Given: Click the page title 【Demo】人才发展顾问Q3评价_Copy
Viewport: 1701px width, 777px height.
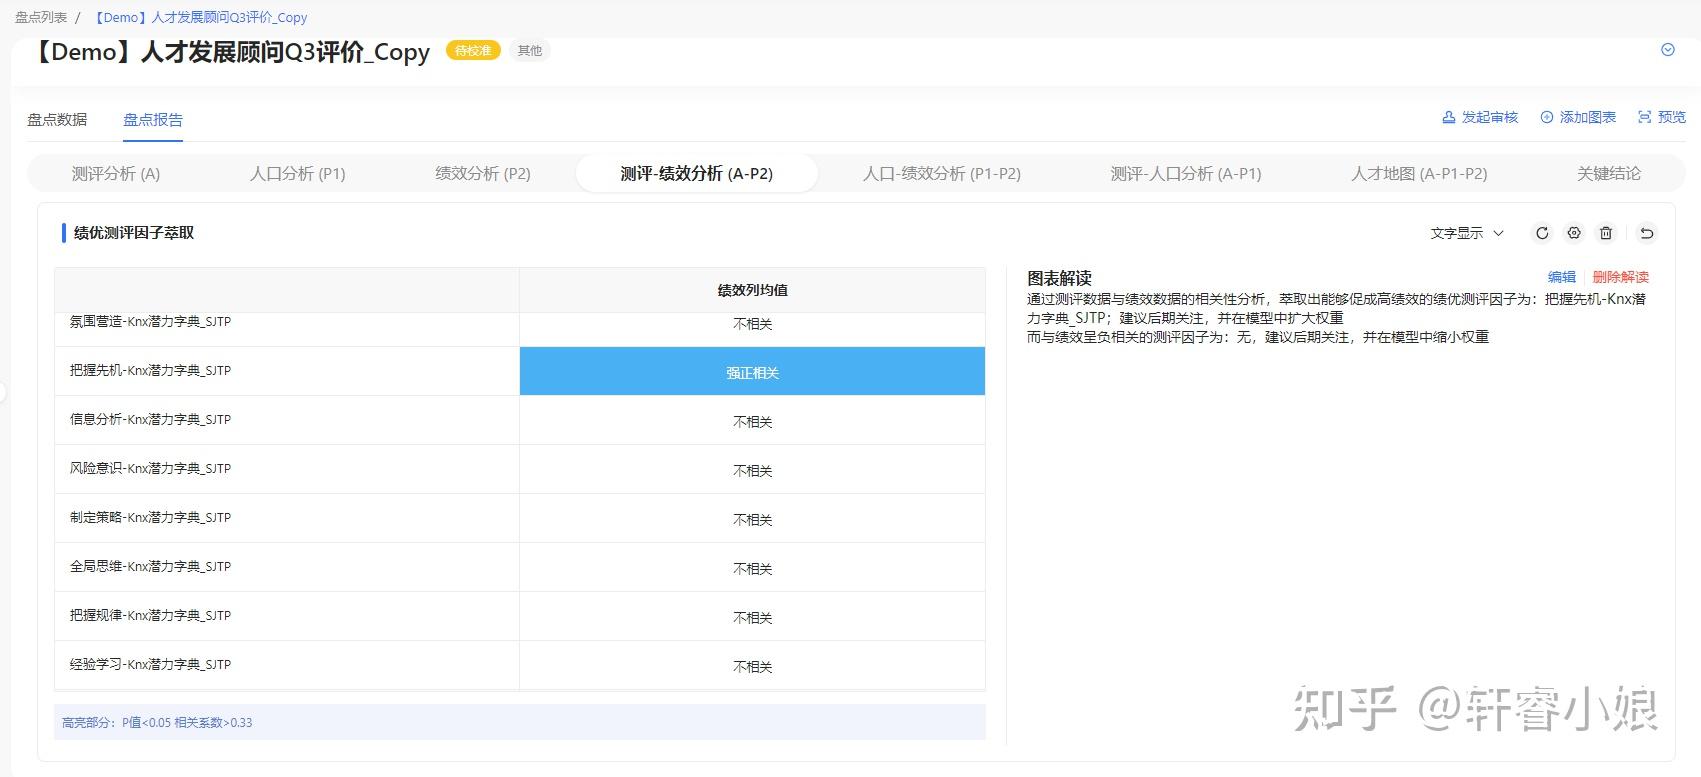Looking at the screenshot, I should 231,52.
